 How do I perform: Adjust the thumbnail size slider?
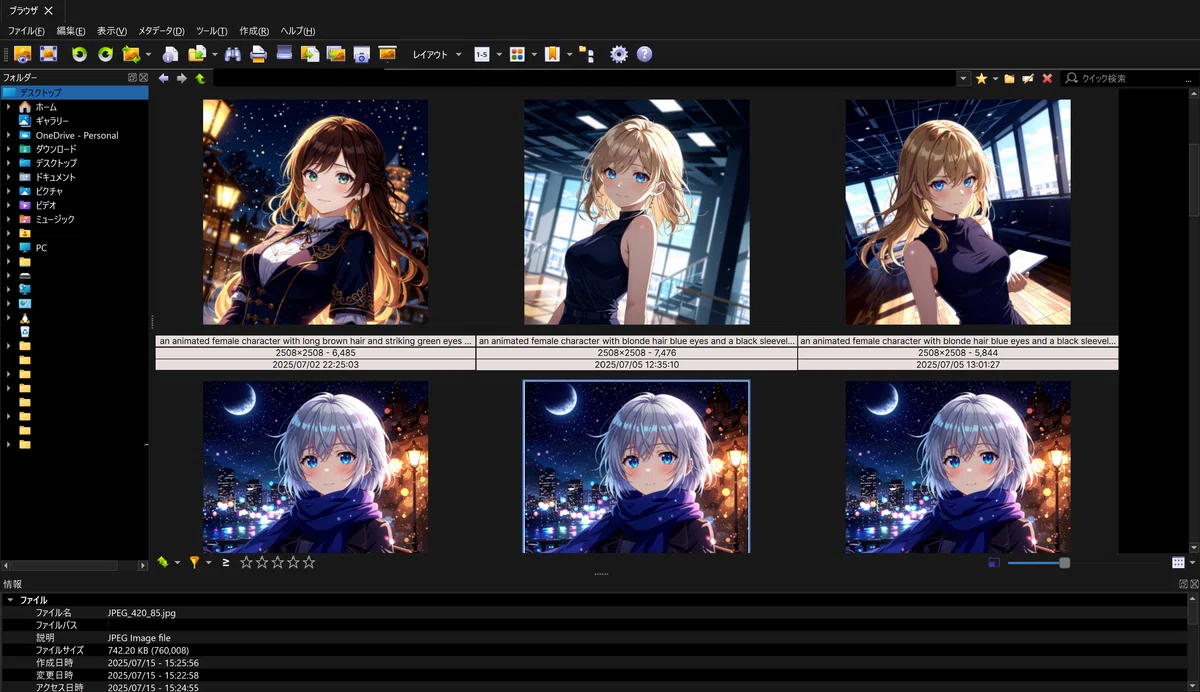point(1064,563)
